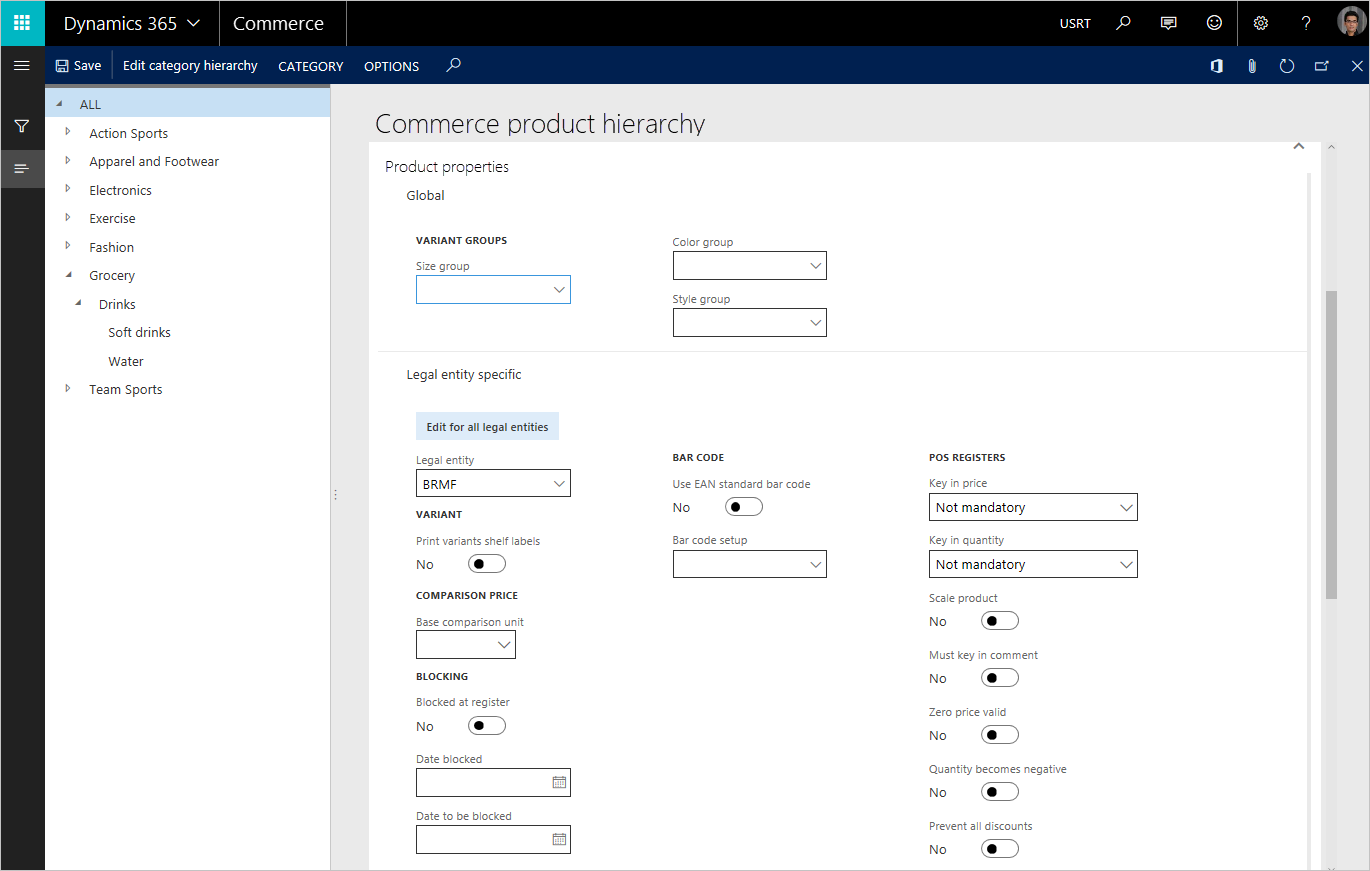Attach a file using the paperclip icon

pos(1252,65)
